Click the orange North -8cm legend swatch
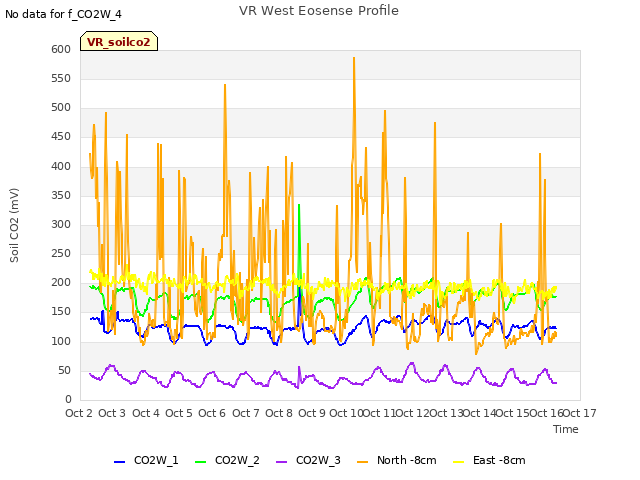This screenshot has height=480, width=640. (362, 462)
